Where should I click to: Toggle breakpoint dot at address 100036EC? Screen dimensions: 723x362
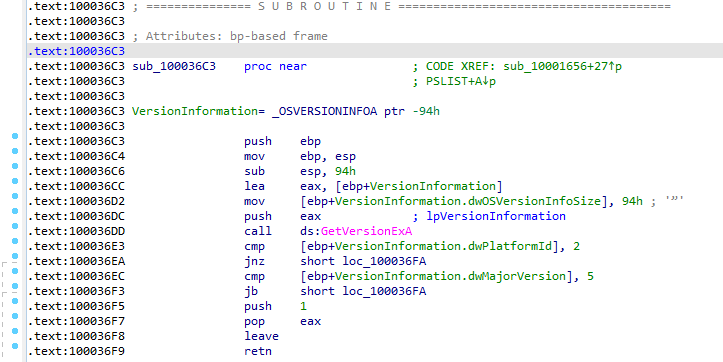(x=15, y=271)
